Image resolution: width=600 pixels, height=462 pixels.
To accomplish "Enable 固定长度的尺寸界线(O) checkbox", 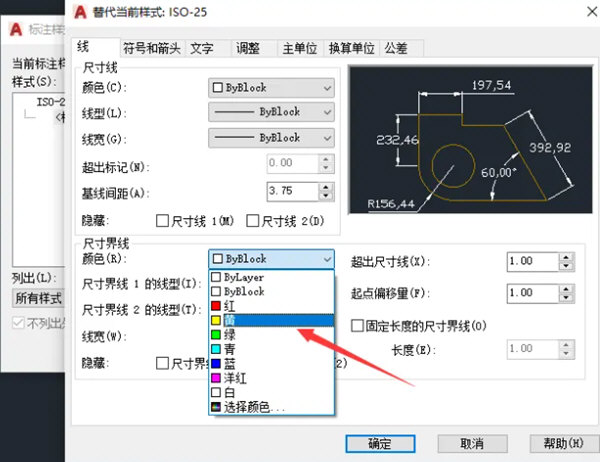I will (x=357, y=326).
